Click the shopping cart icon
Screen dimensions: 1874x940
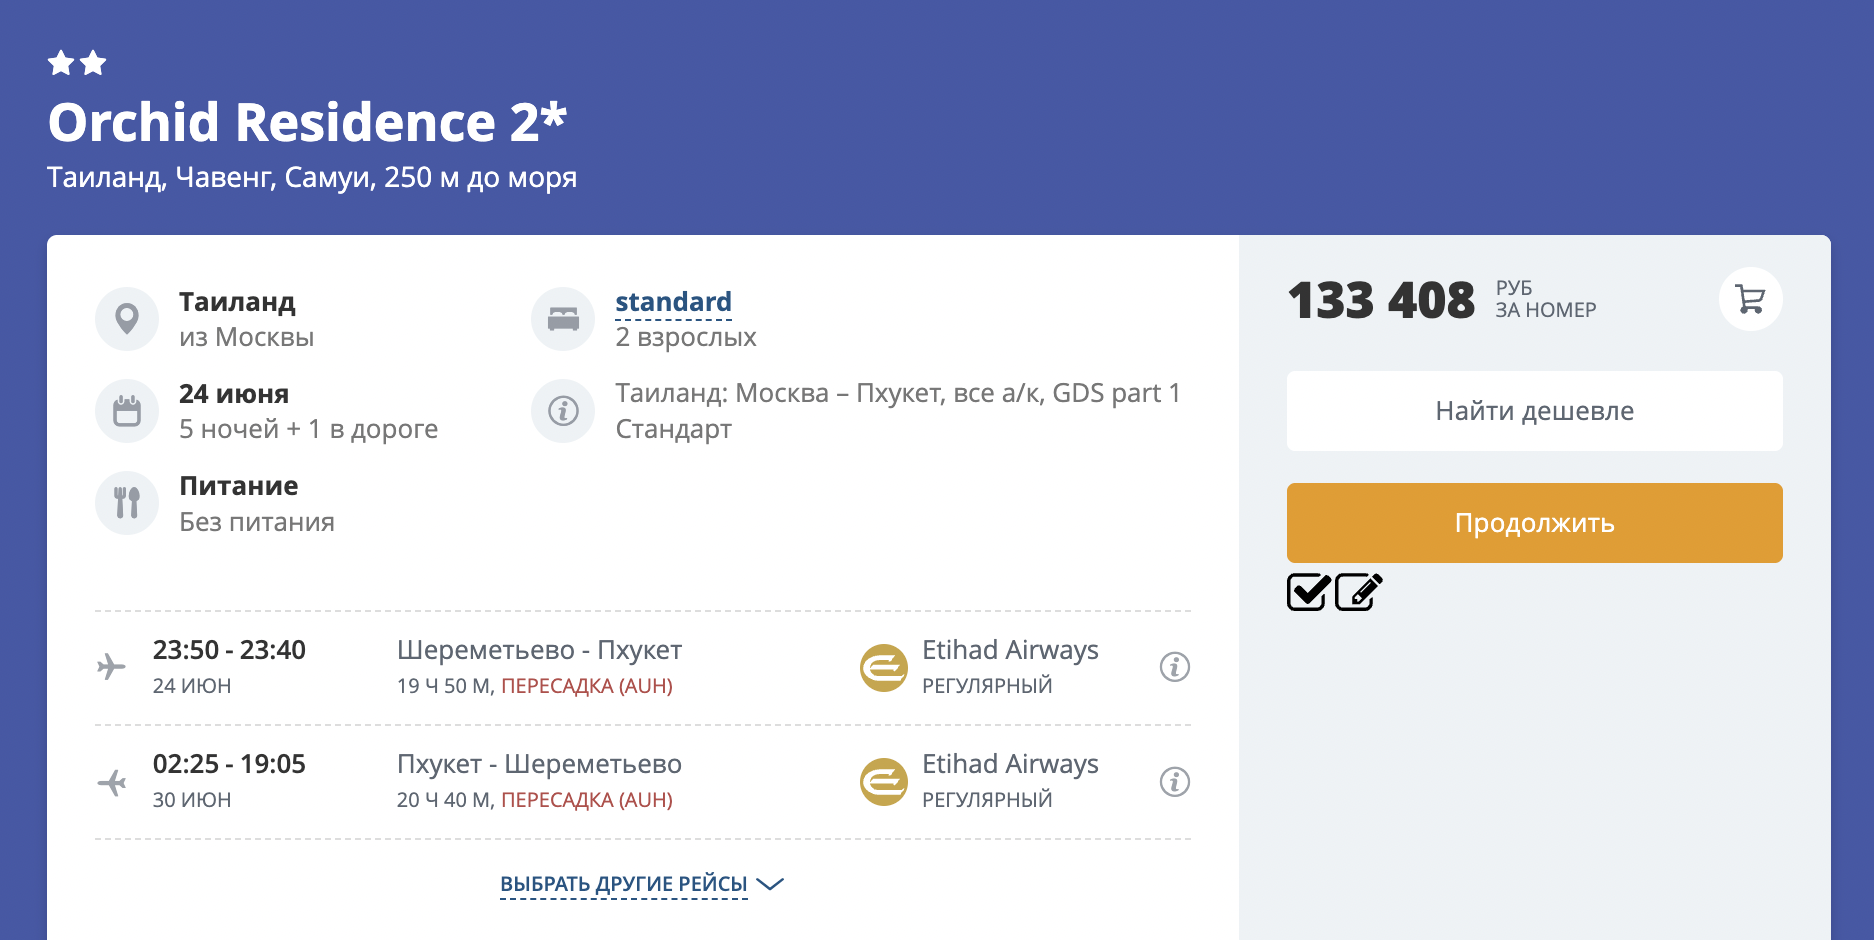(1750, 299)
